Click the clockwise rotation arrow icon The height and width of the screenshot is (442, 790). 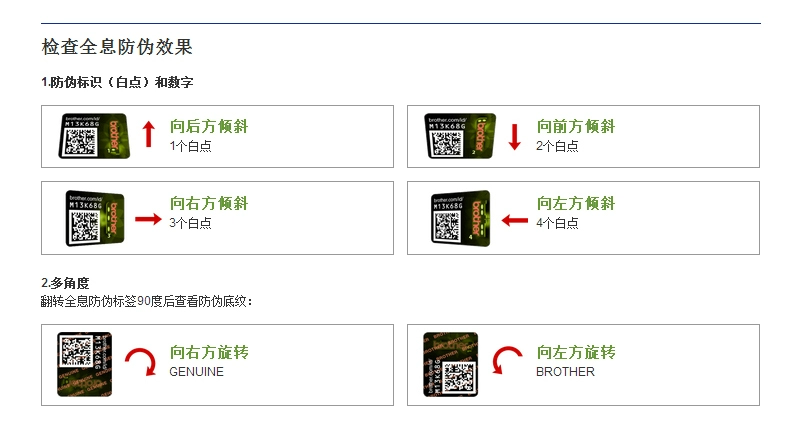[141, 362]
